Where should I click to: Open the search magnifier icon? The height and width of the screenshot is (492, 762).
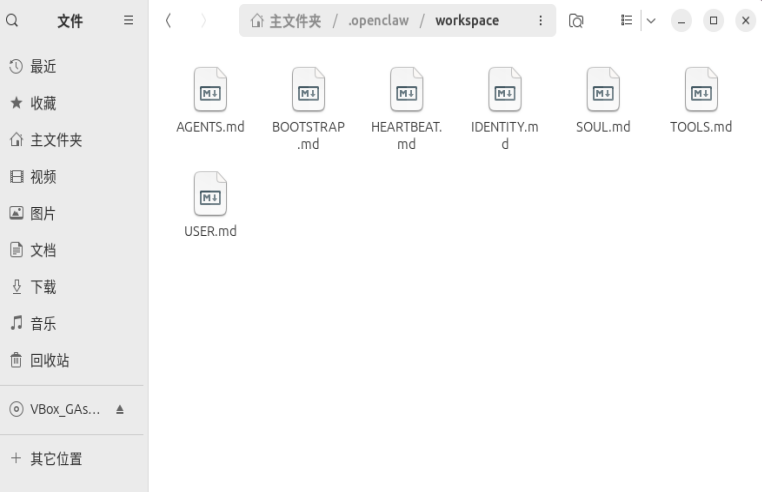coord(12,20)
